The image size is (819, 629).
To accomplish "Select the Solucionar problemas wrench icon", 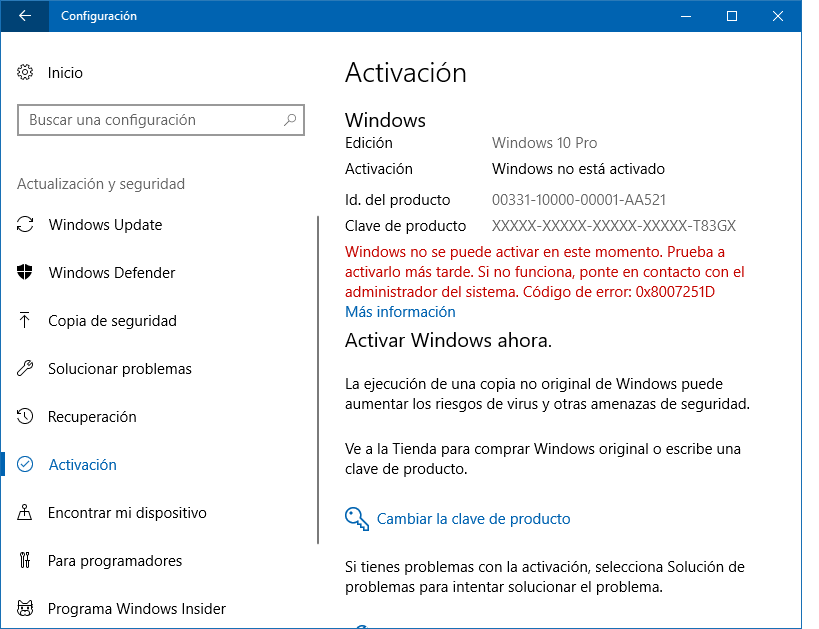I will (25, 368).
